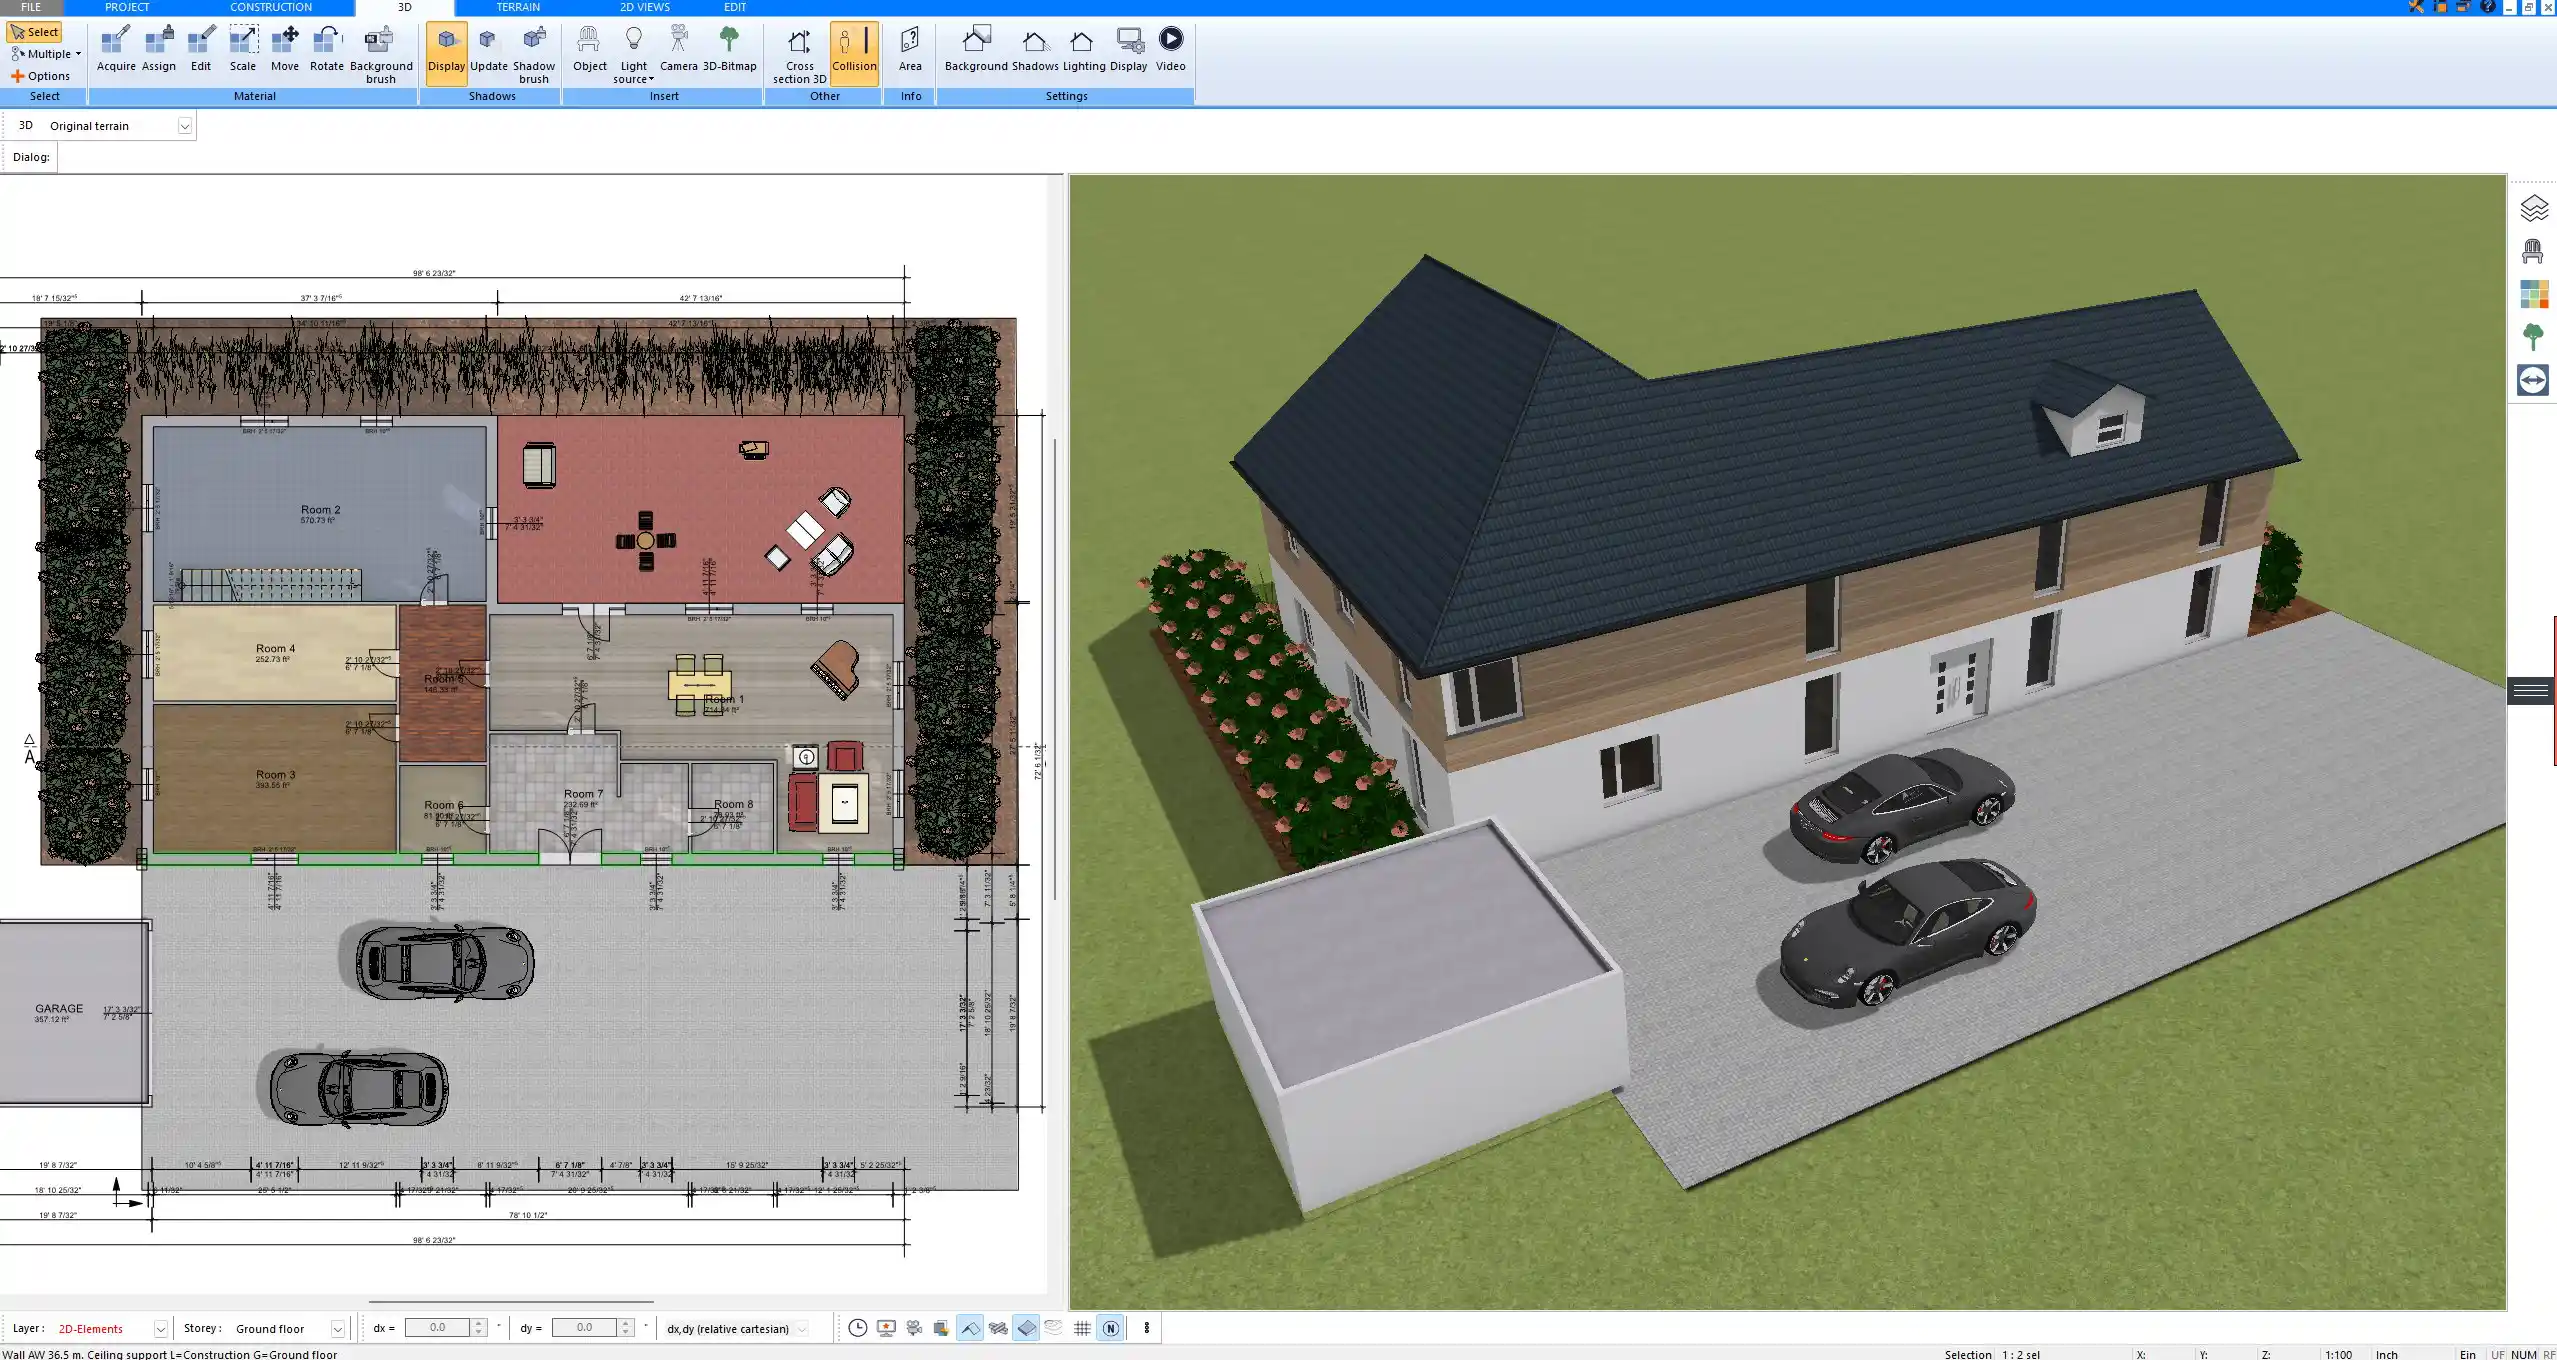This screenshot has height=1360, width=2557.
Task: Select the Assign material tool
Action: 159,50
